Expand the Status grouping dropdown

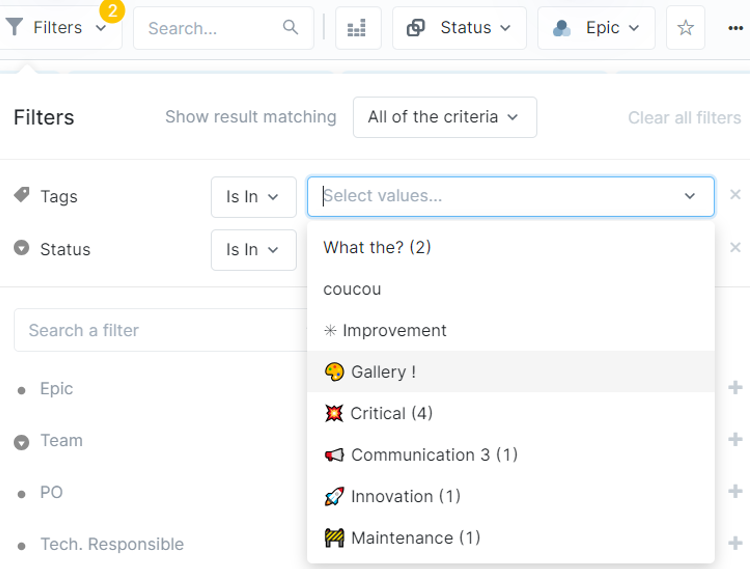pyautogui.click(x=459, y=28)
